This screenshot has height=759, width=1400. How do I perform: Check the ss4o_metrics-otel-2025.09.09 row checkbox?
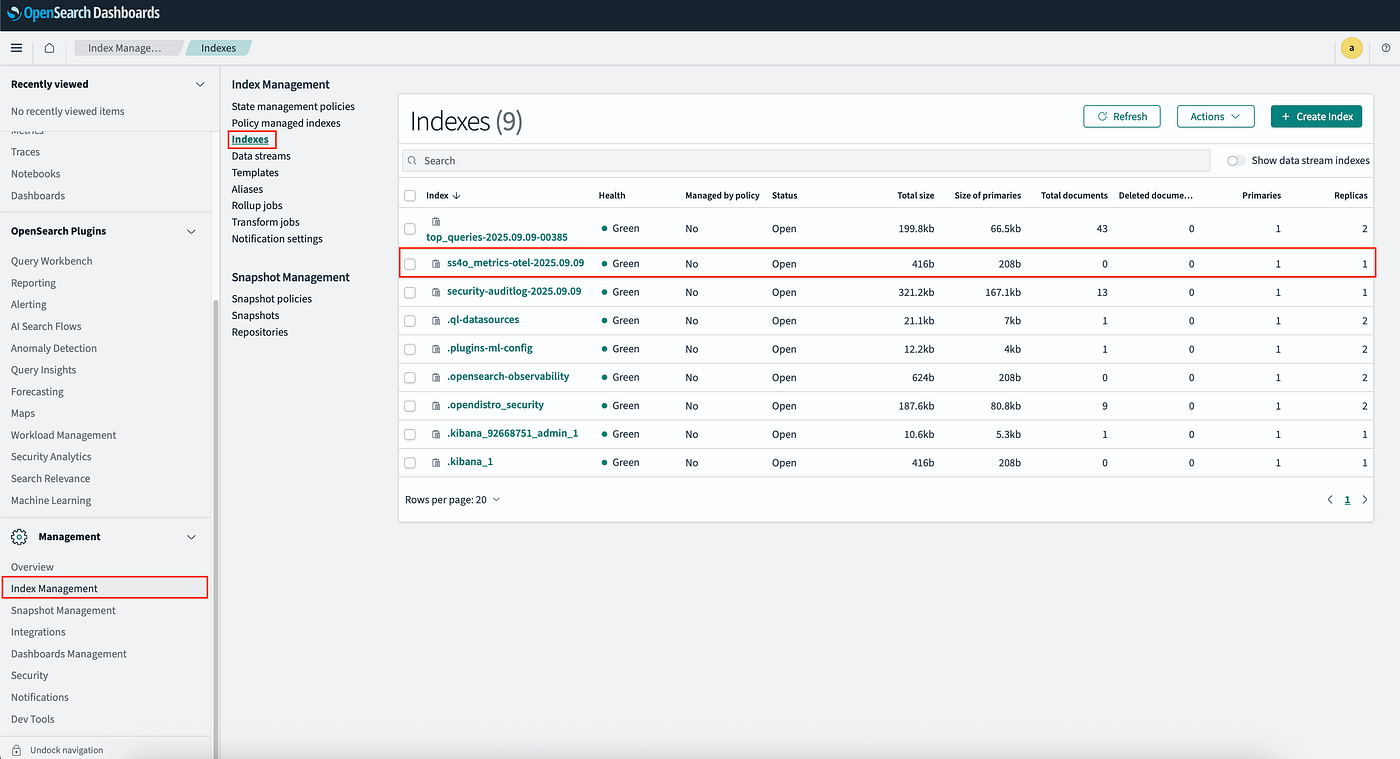tap(410, 264)
